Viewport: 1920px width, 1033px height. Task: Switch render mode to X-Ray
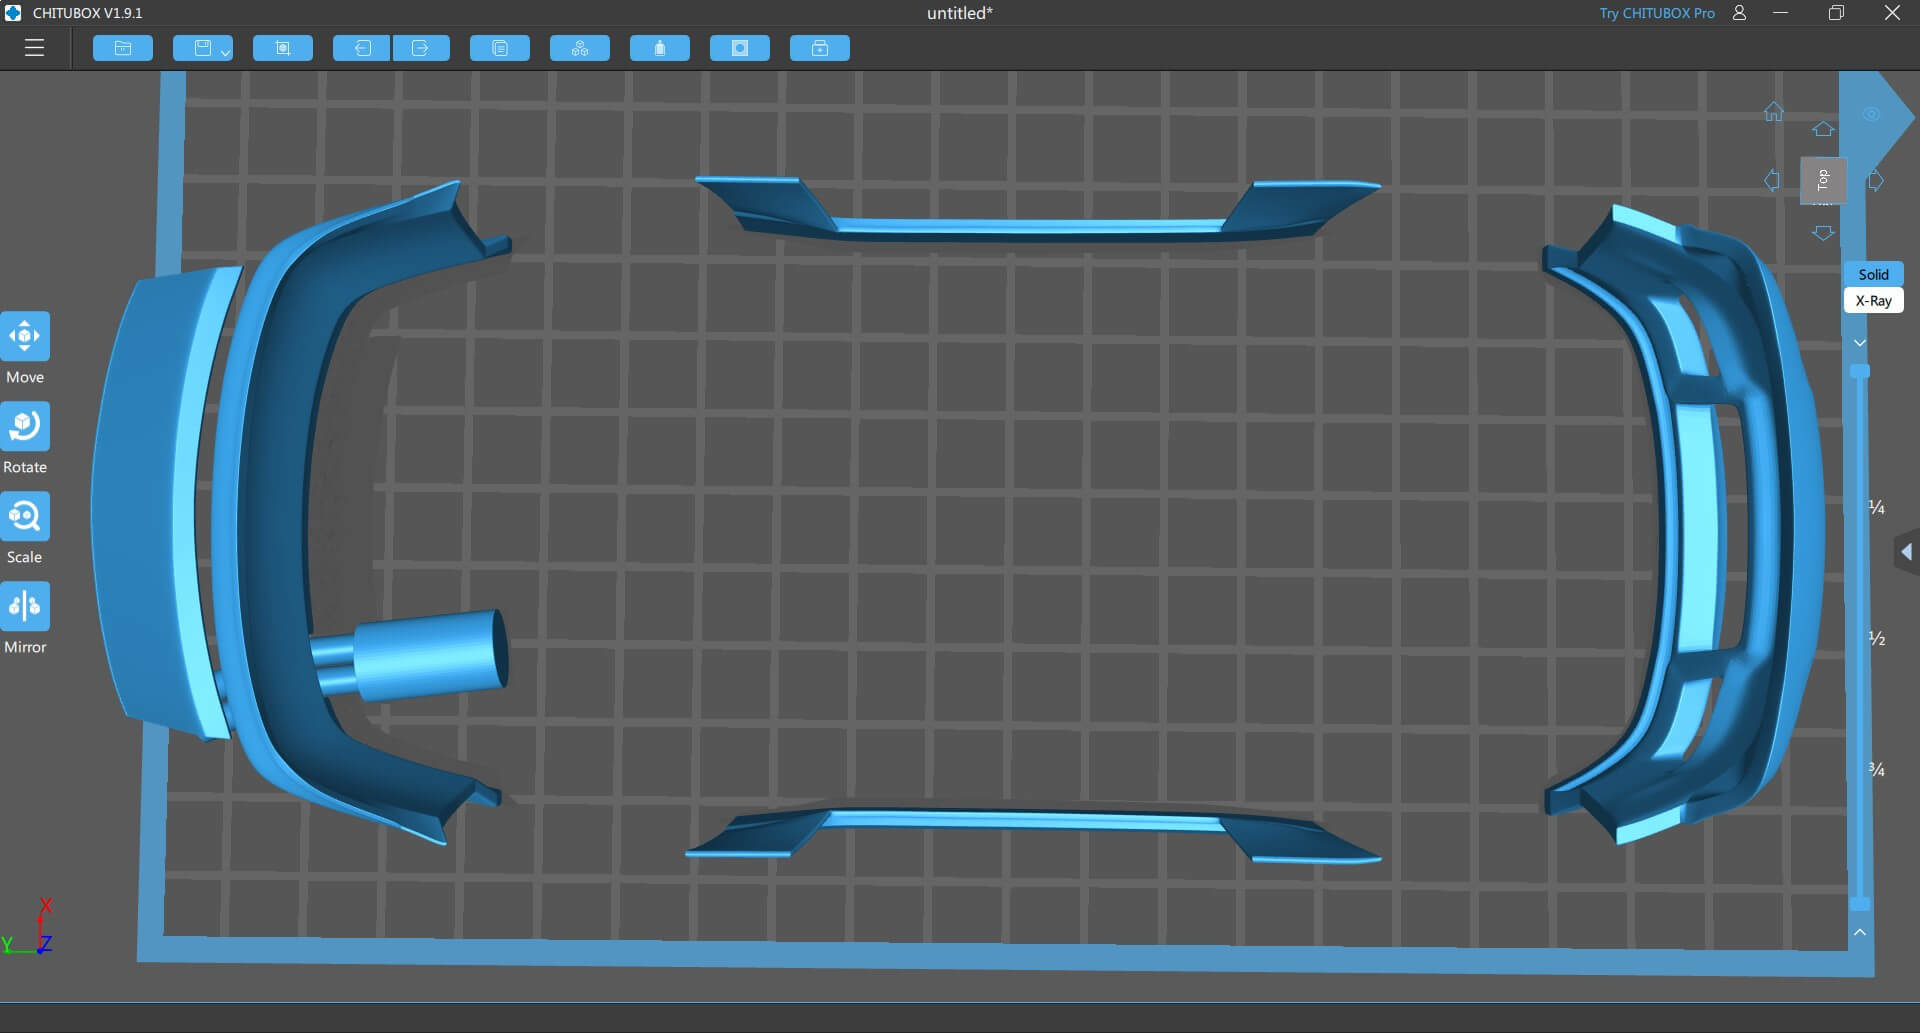1873,301
